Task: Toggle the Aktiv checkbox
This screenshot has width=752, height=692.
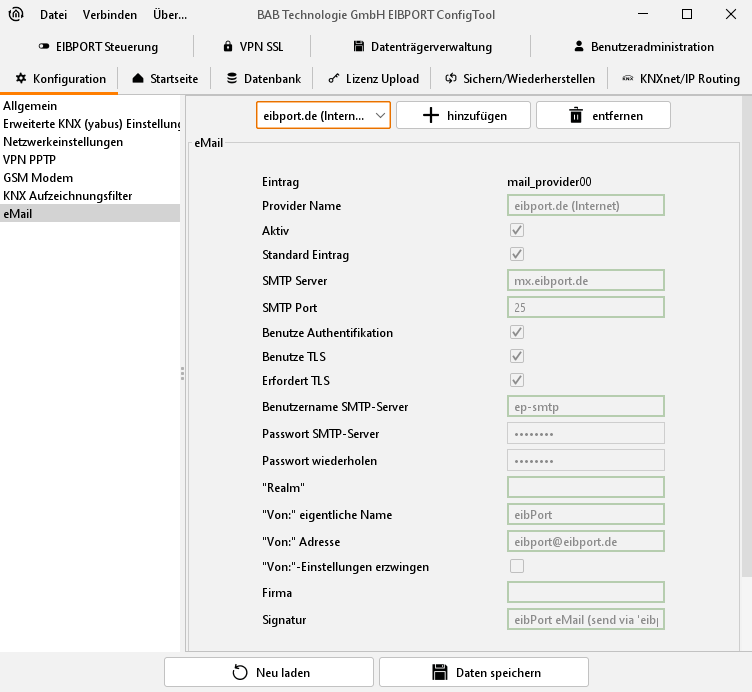Action: [517, 230]
